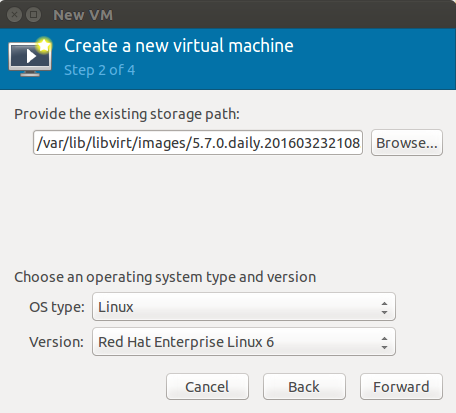Click the 'OS type:' label
456x413 pixels.
[57, 307]
